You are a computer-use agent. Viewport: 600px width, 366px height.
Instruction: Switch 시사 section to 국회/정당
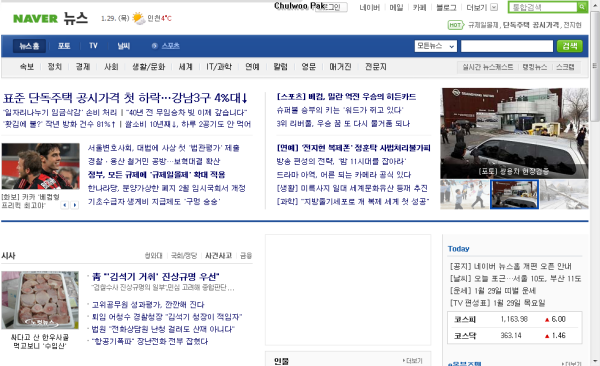184,255
